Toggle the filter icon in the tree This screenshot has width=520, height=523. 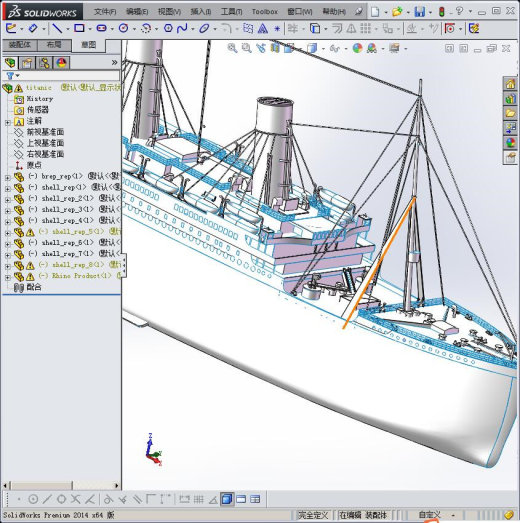point(10,76)
